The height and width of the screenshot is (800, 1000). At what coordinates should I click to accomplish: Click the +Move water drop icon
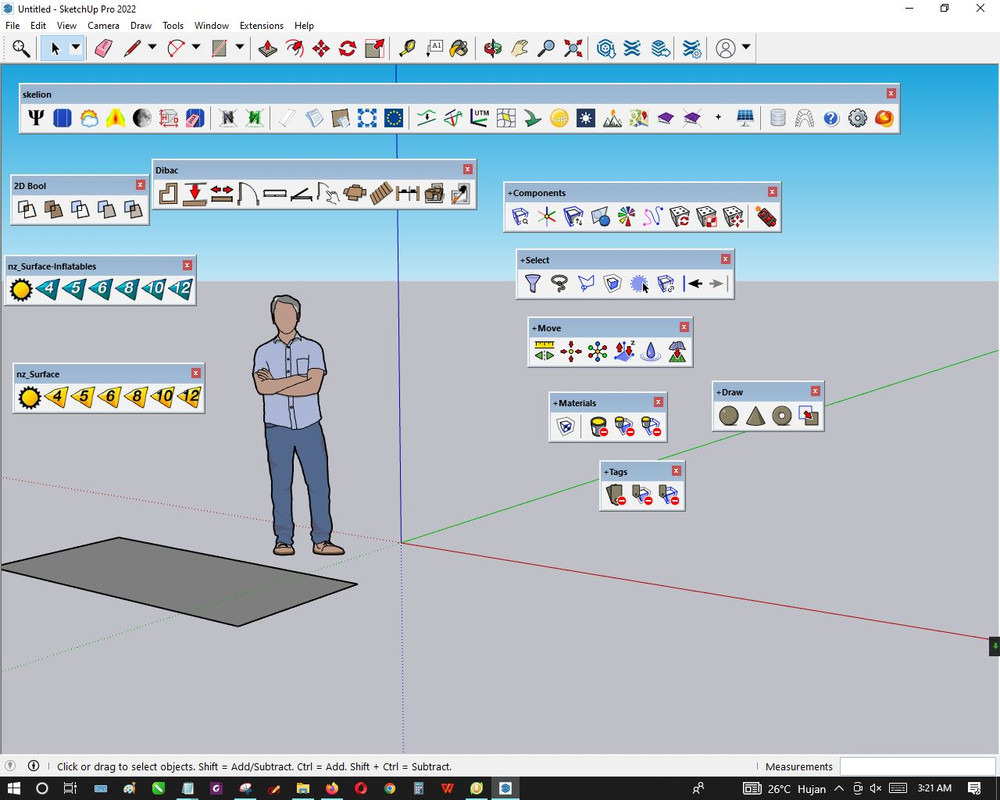point(651,352)
